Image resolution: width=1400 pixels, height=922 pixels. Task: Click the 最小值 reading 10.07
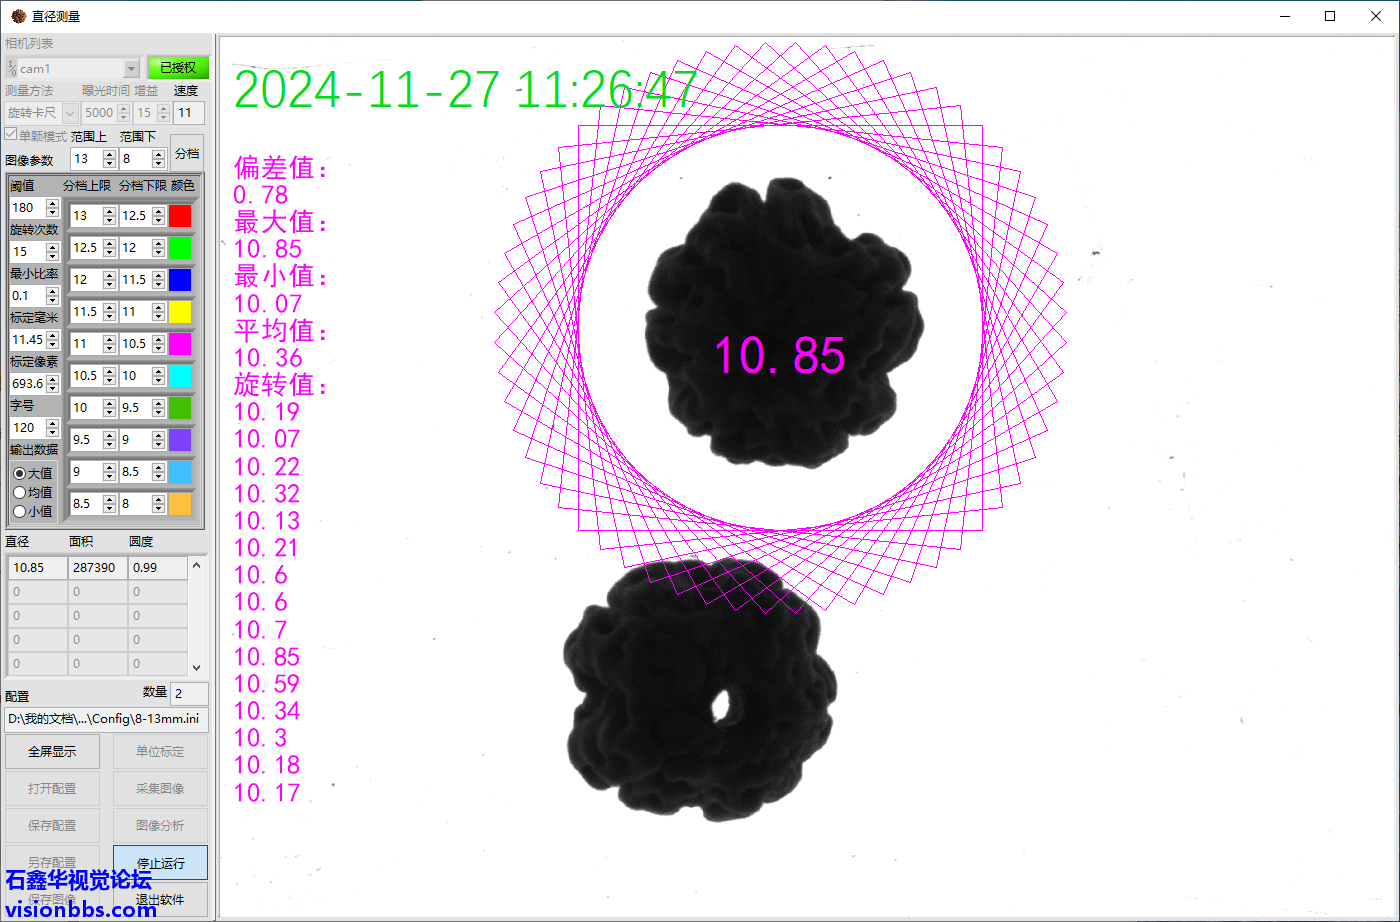click(x=268, y=304)
